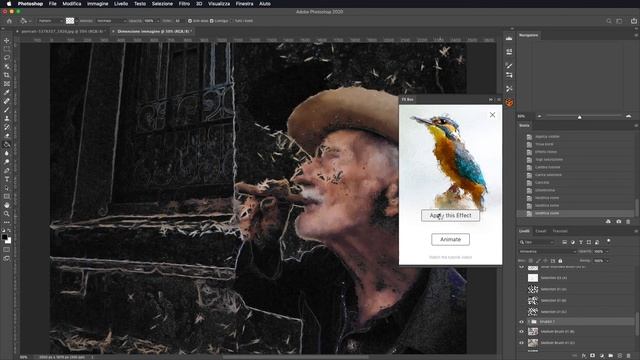Close the FX Box effect preview
The height and width of the screenshot is (360, 640).
[x=492, y=115]
